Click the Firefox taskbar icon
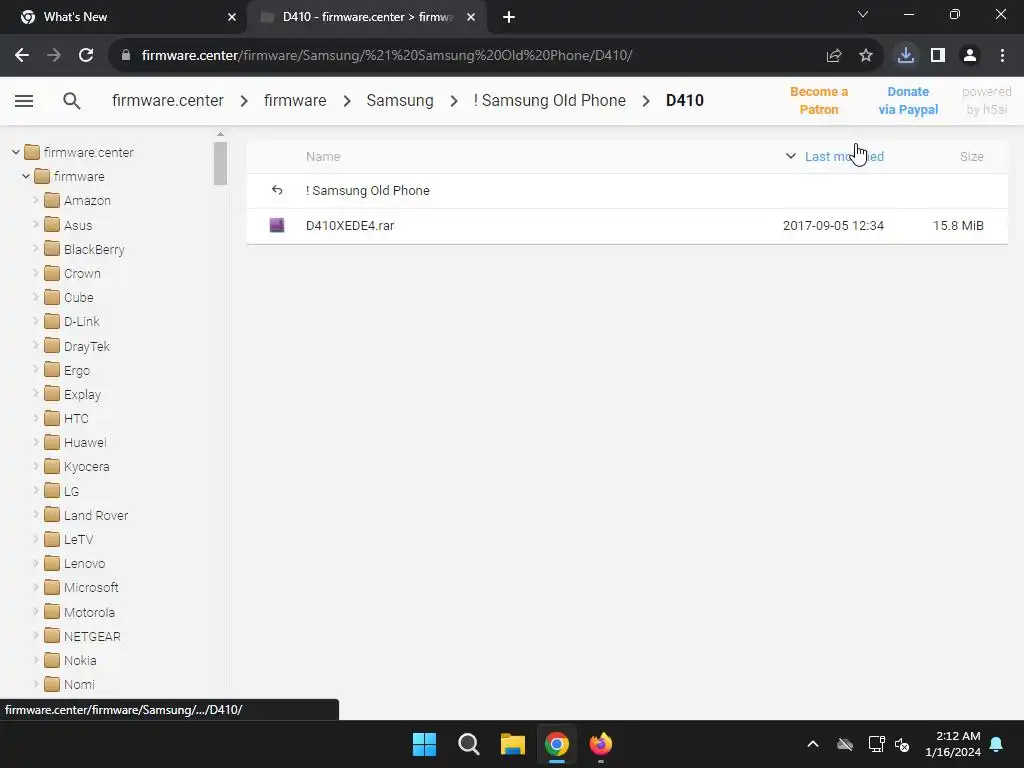 tap(601, 744)
